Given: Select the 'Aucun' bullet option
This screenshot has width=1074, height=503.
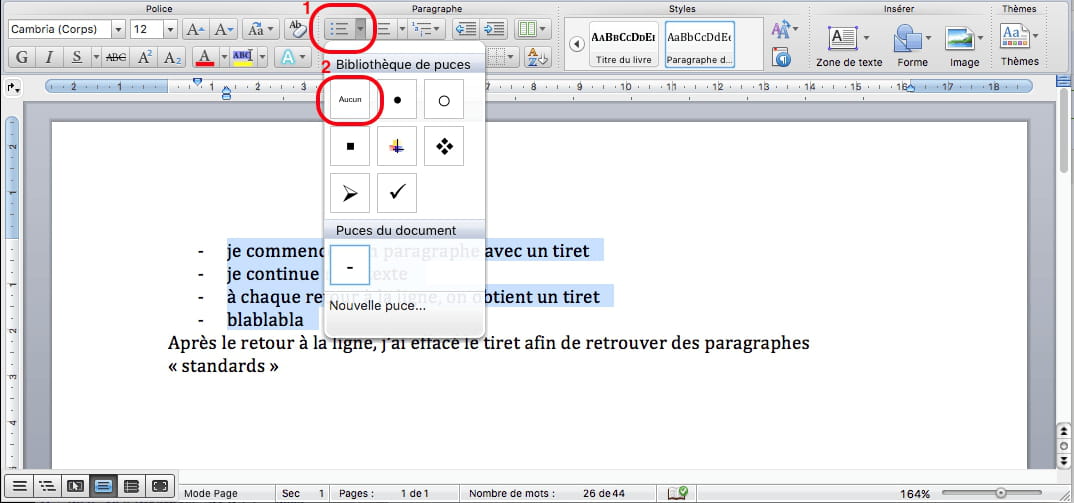Looking at the screenshot, I should (x=350, y=100).
